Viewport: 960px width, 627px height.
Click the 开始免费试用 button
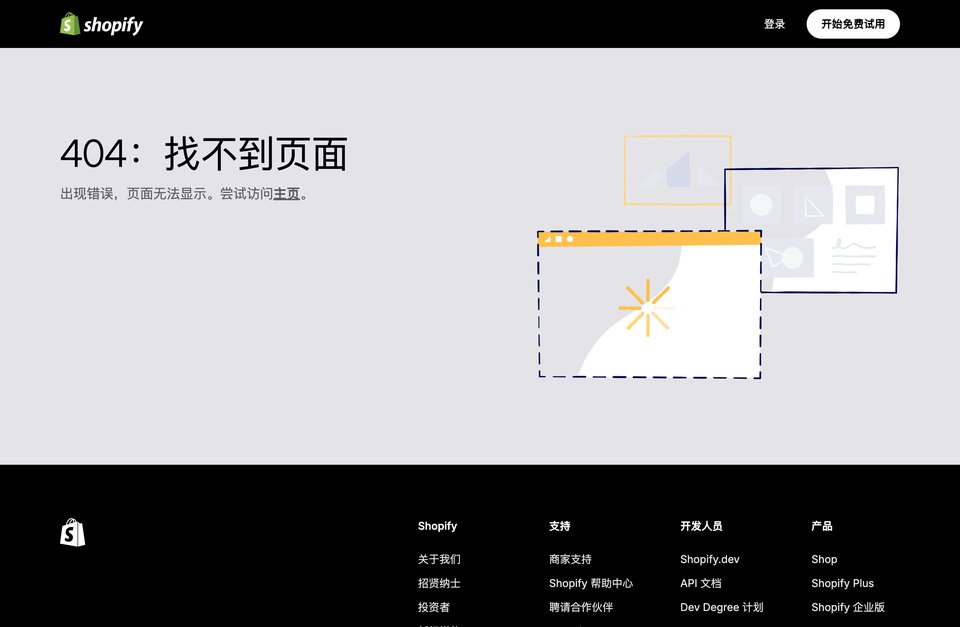853,24
